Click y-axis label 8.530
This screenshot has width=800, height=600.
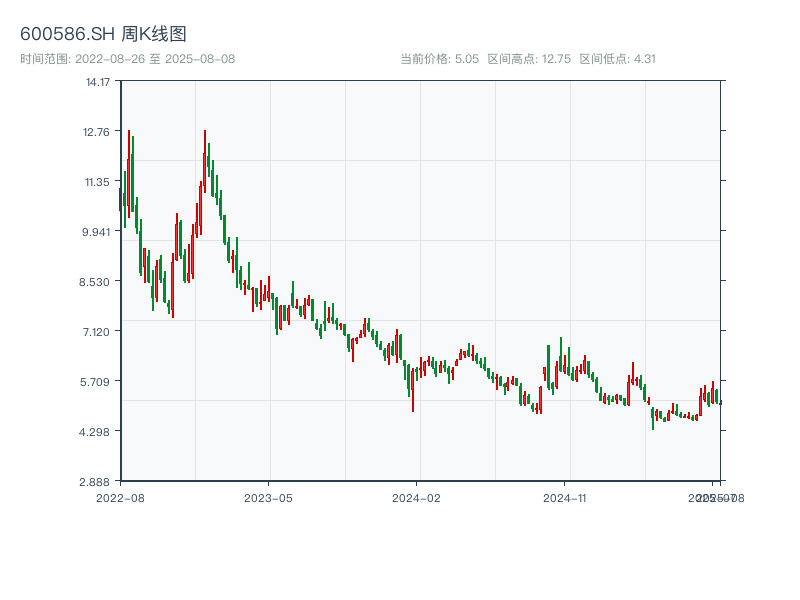pos(94,282)
